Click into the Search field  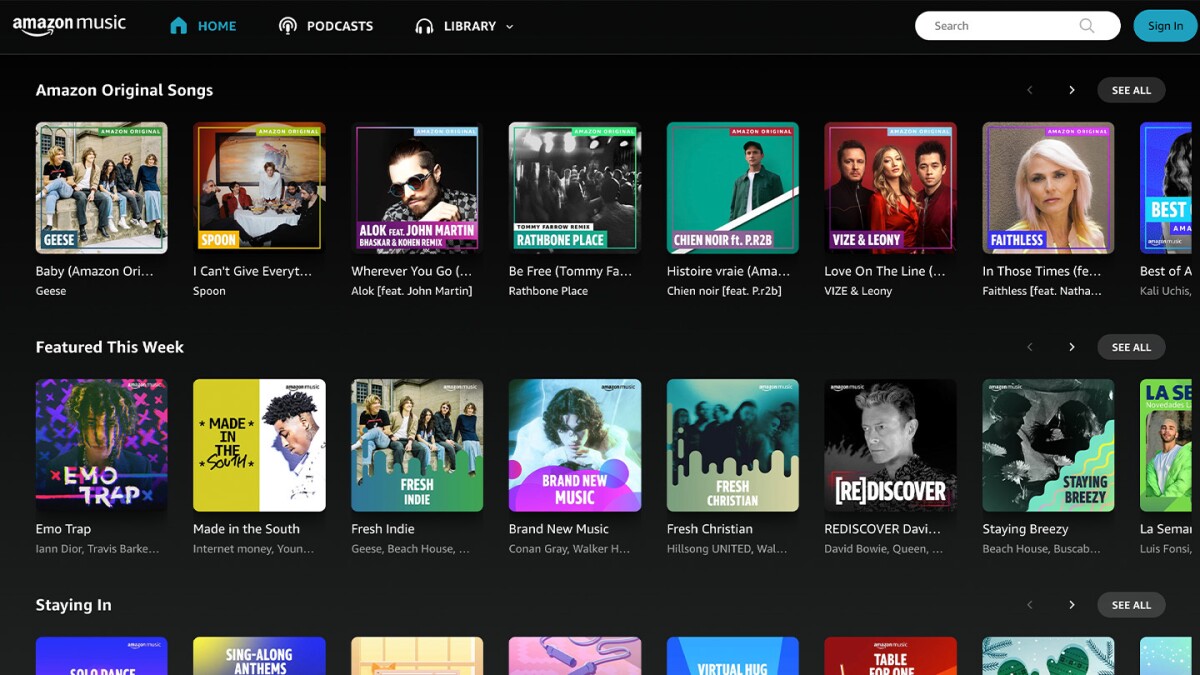point(1000,26)
